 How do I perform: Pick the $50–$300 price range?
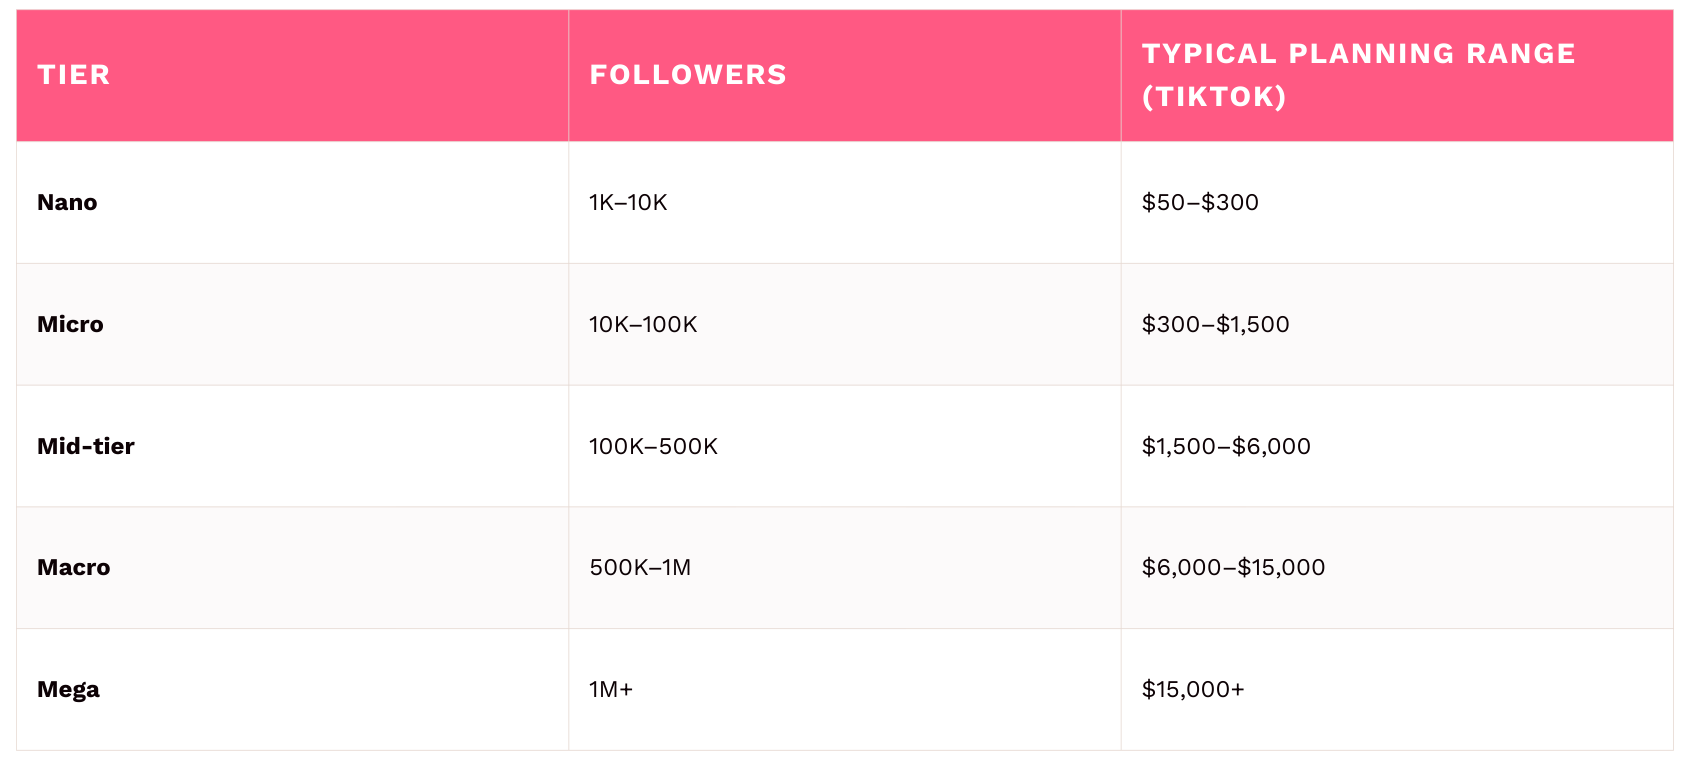[x=1200, y=202]
